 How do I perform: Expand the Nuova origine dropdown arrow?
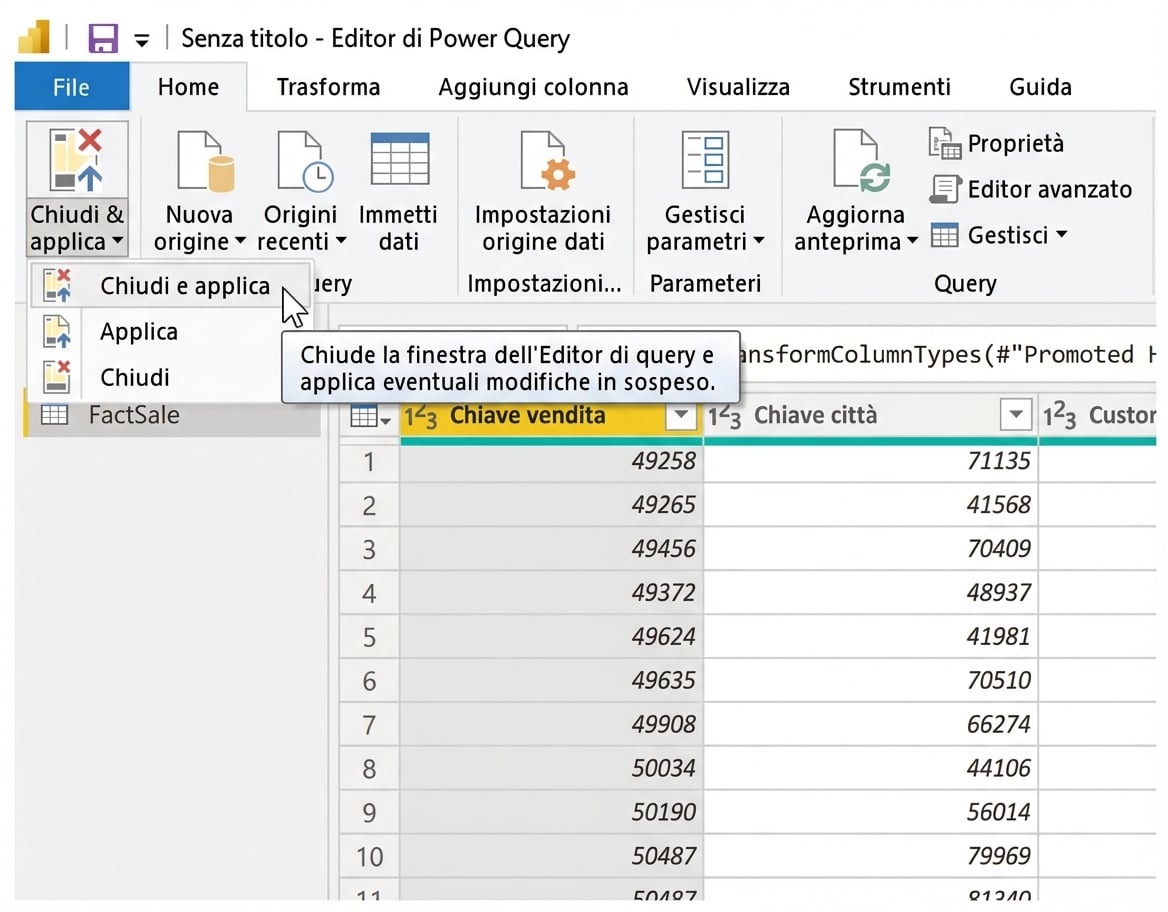240,241
